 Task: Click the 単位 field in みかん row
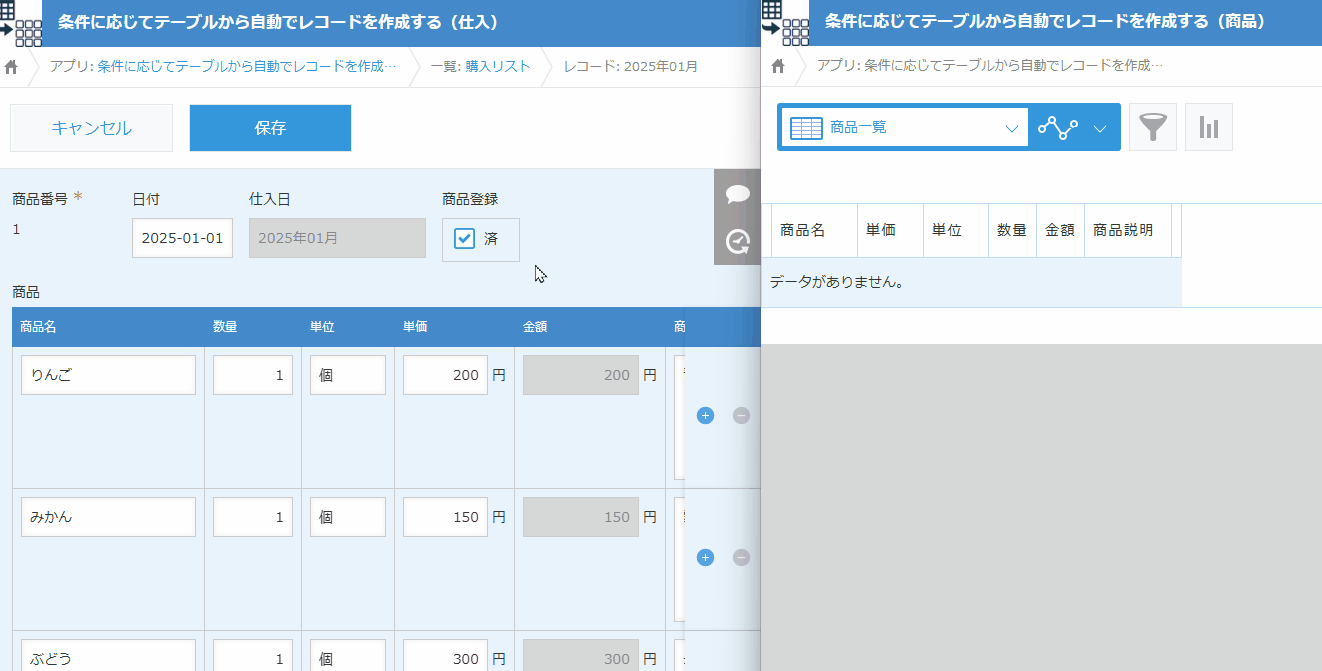click(348, 517)
